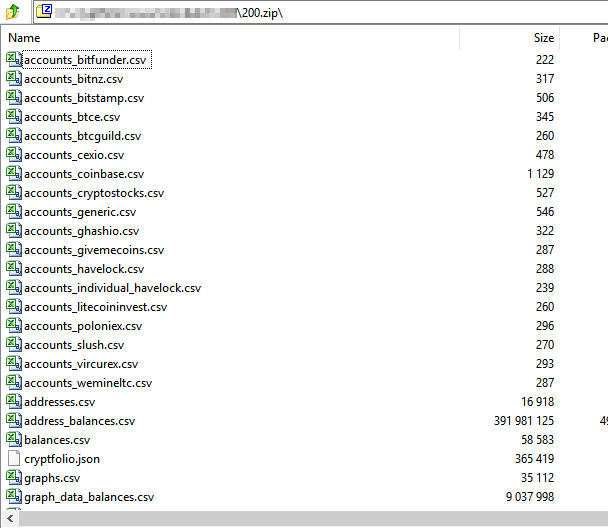Image resolution: width=608 pixels, height=528 pixels.
Task: Click the zip archive icon in address bar
Action: click(46, 13)
